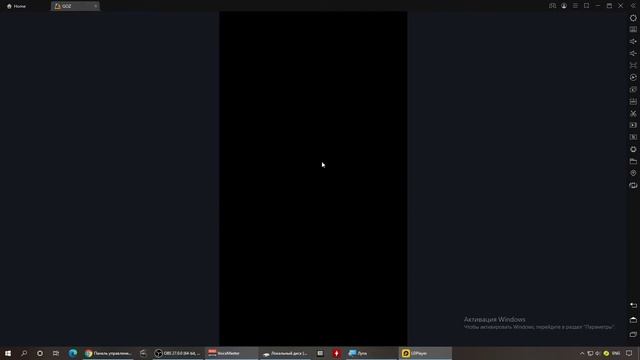Open Task View in taskbar
This screenshot has height=360, width=640.
pos(56,353)
